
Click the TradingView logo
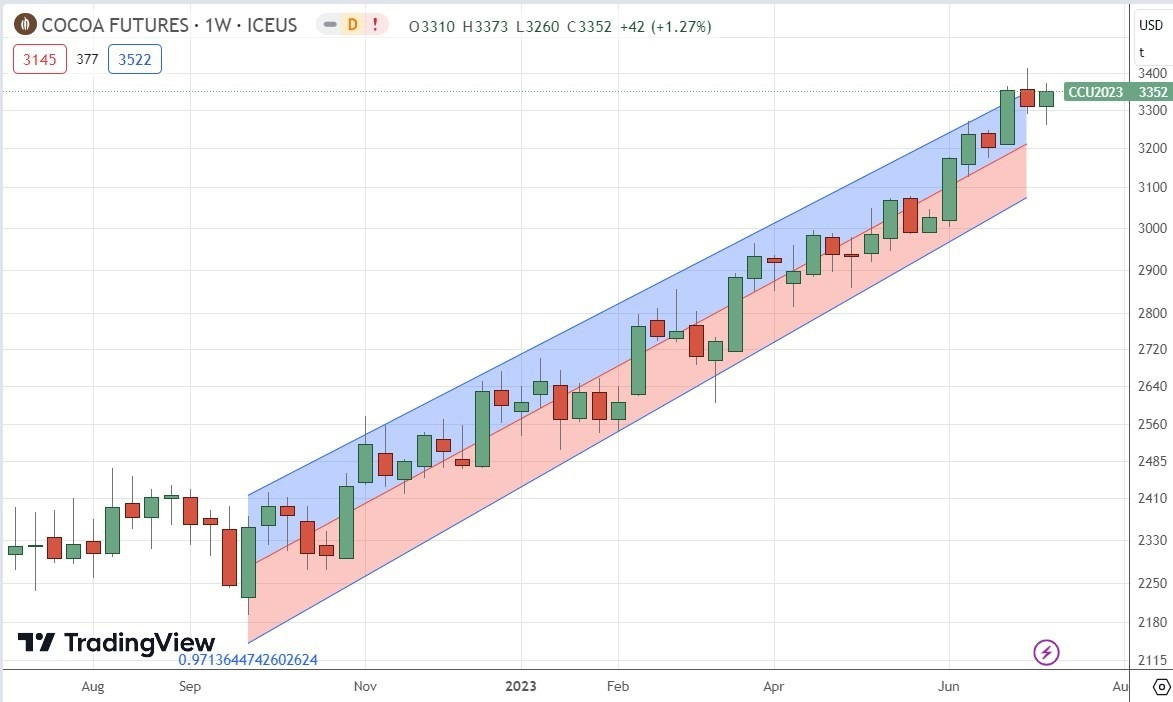(x=116, y=643)
